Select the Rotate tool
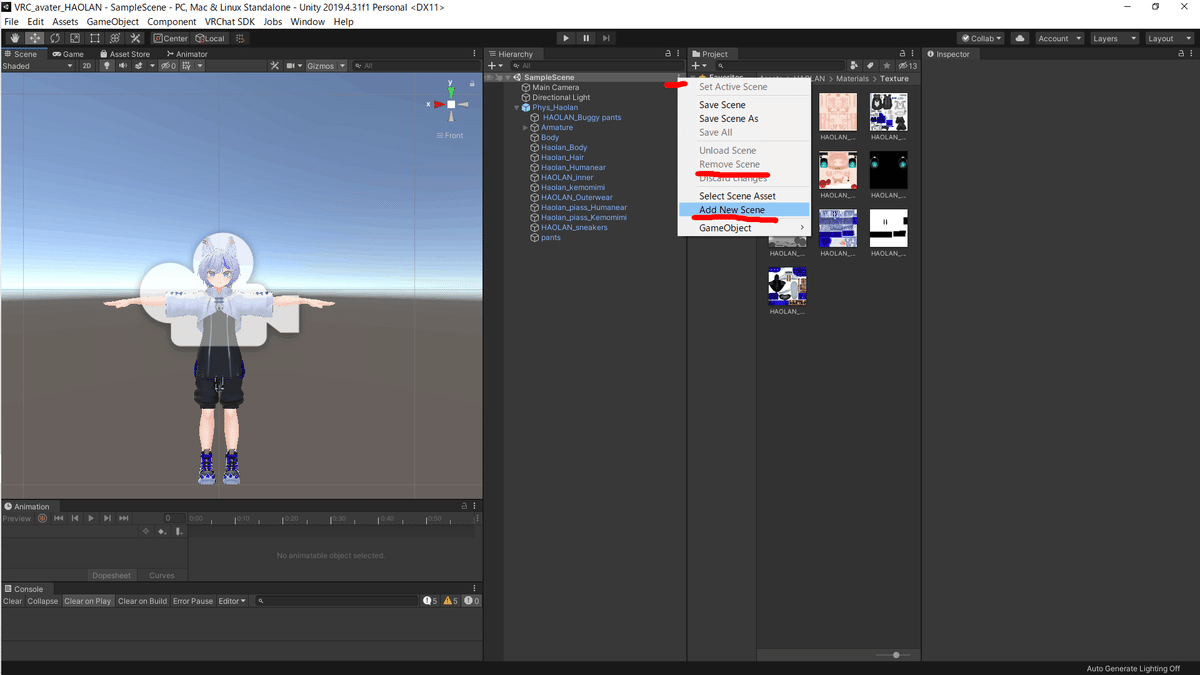 pos(53,38)
